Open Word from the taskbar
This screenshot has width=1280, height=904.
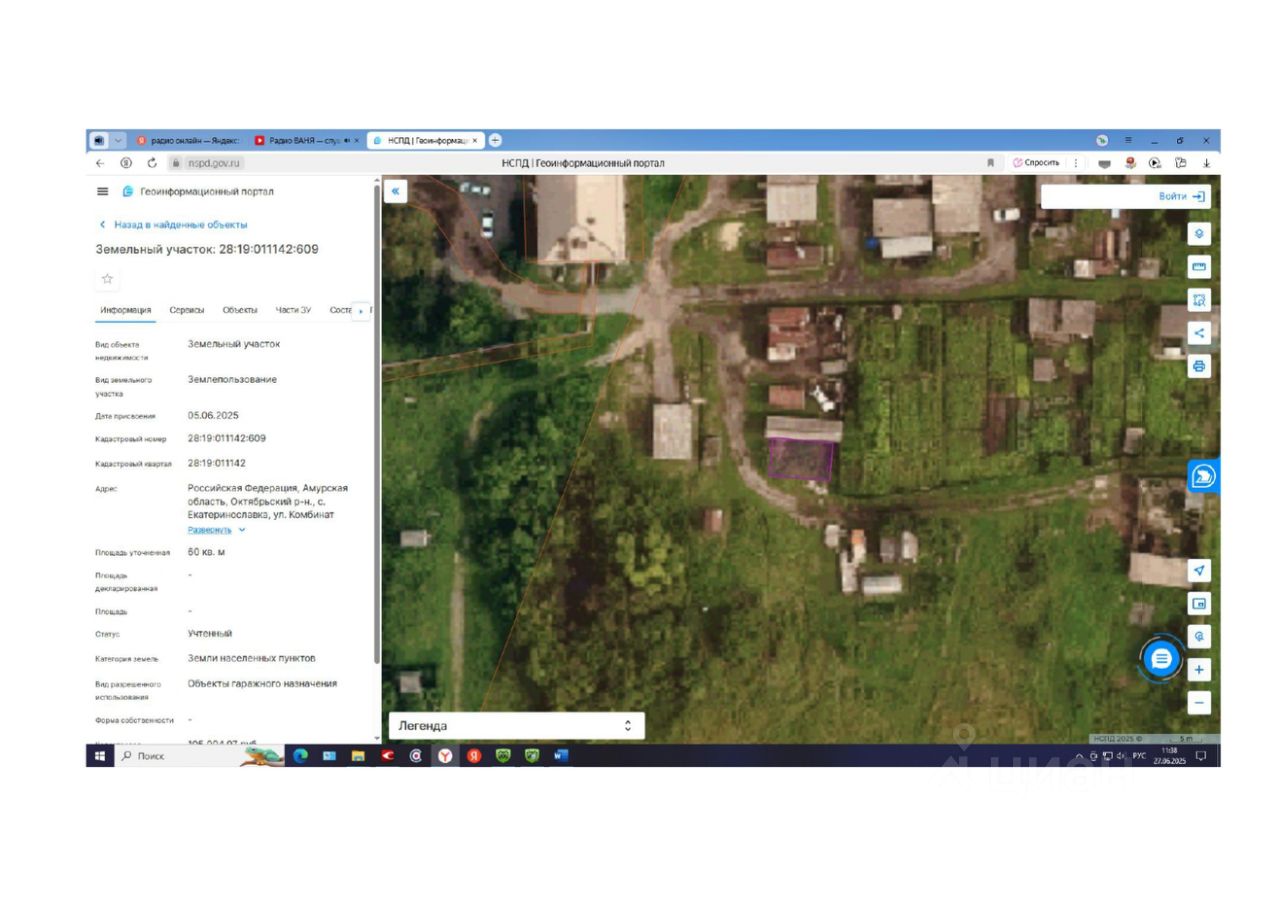coord(560,756)
